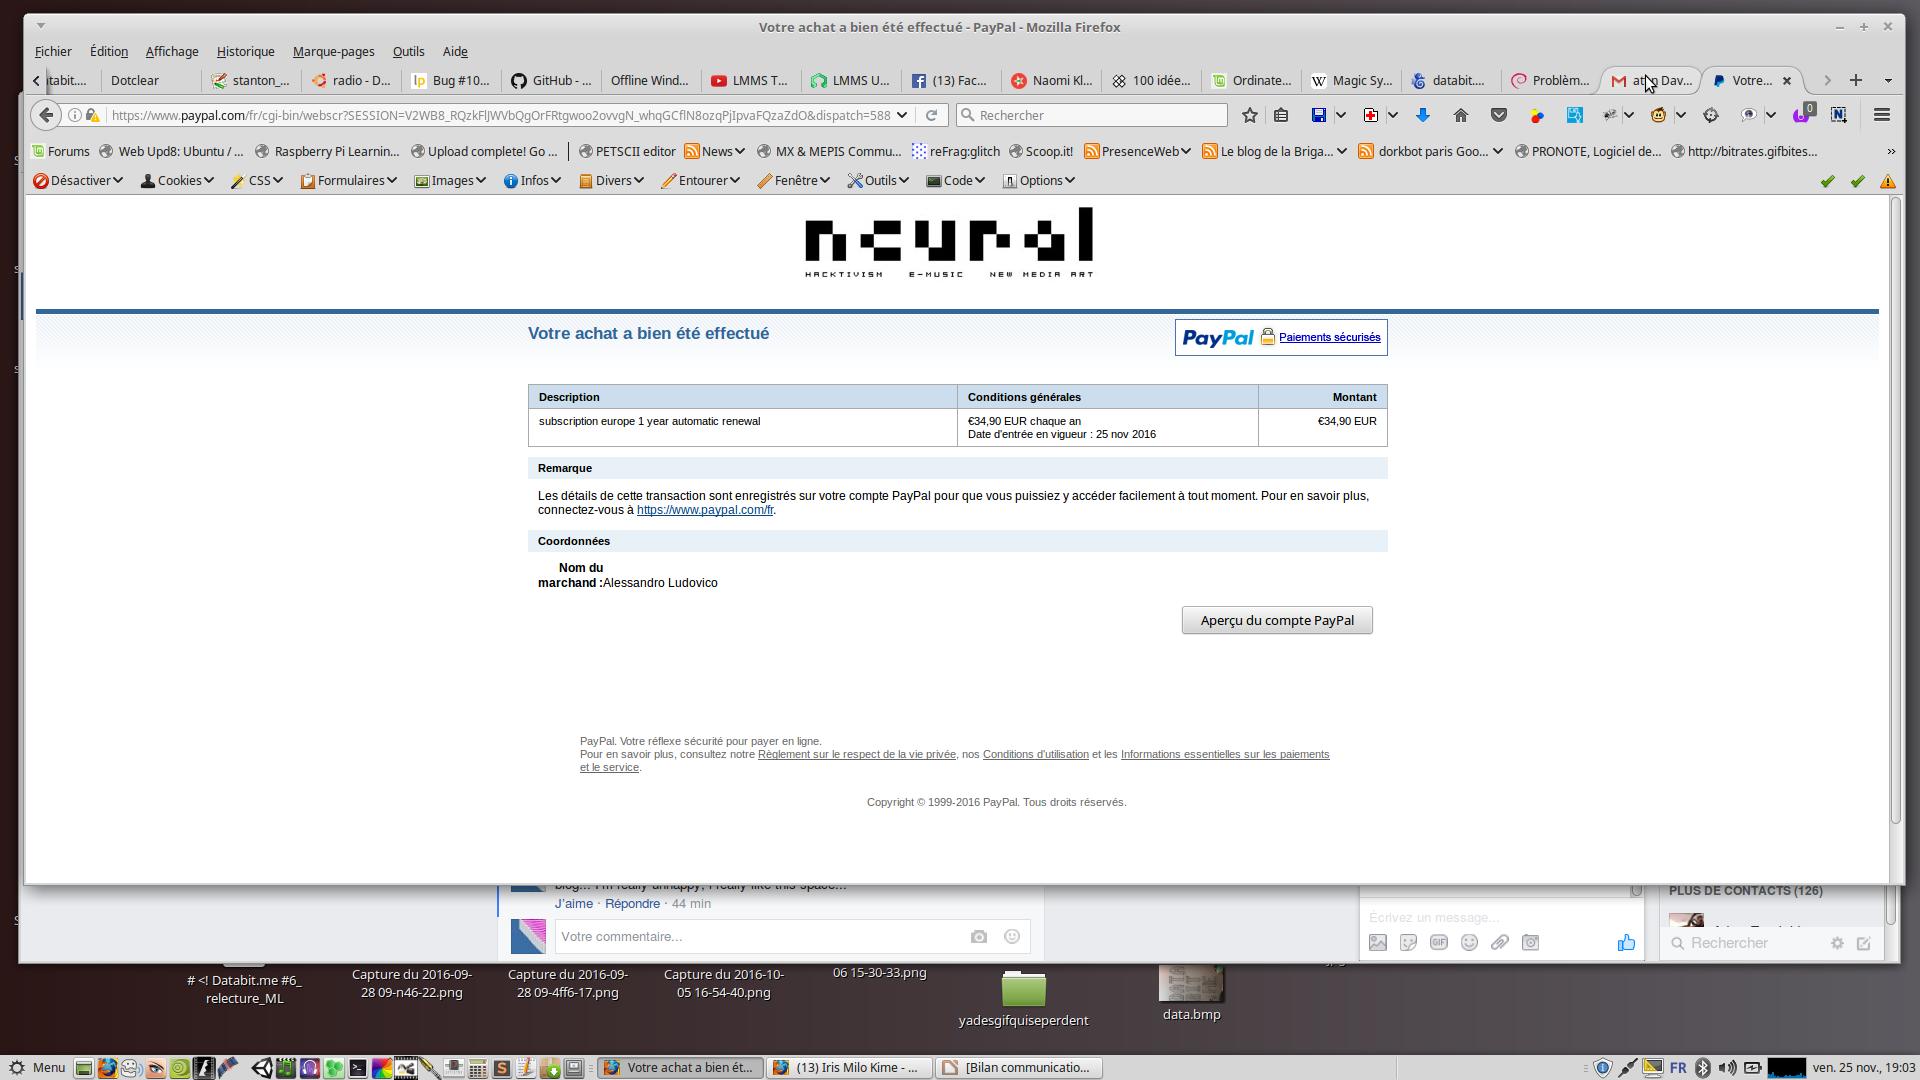
Task: Toggle the Désactiver web developer menu
Action: point(78,180)
